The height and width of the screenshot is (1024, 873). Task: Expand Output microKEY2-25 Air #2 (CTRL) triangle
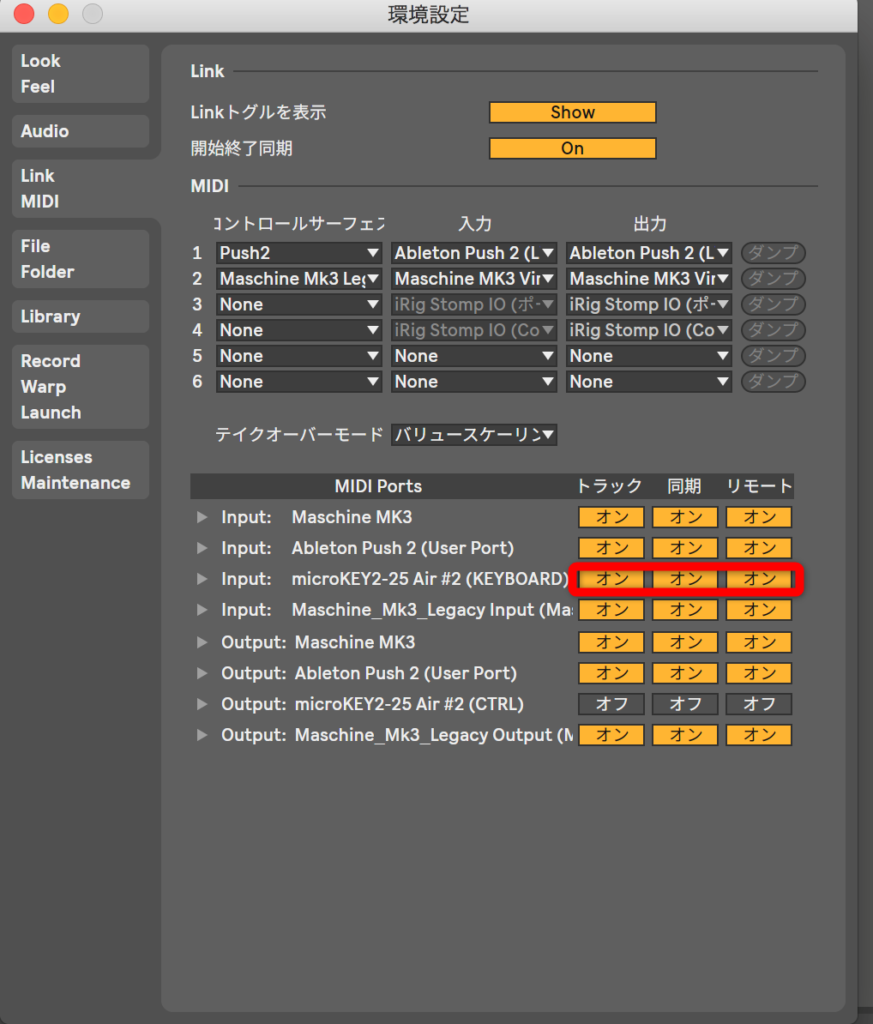click(202, 704)
